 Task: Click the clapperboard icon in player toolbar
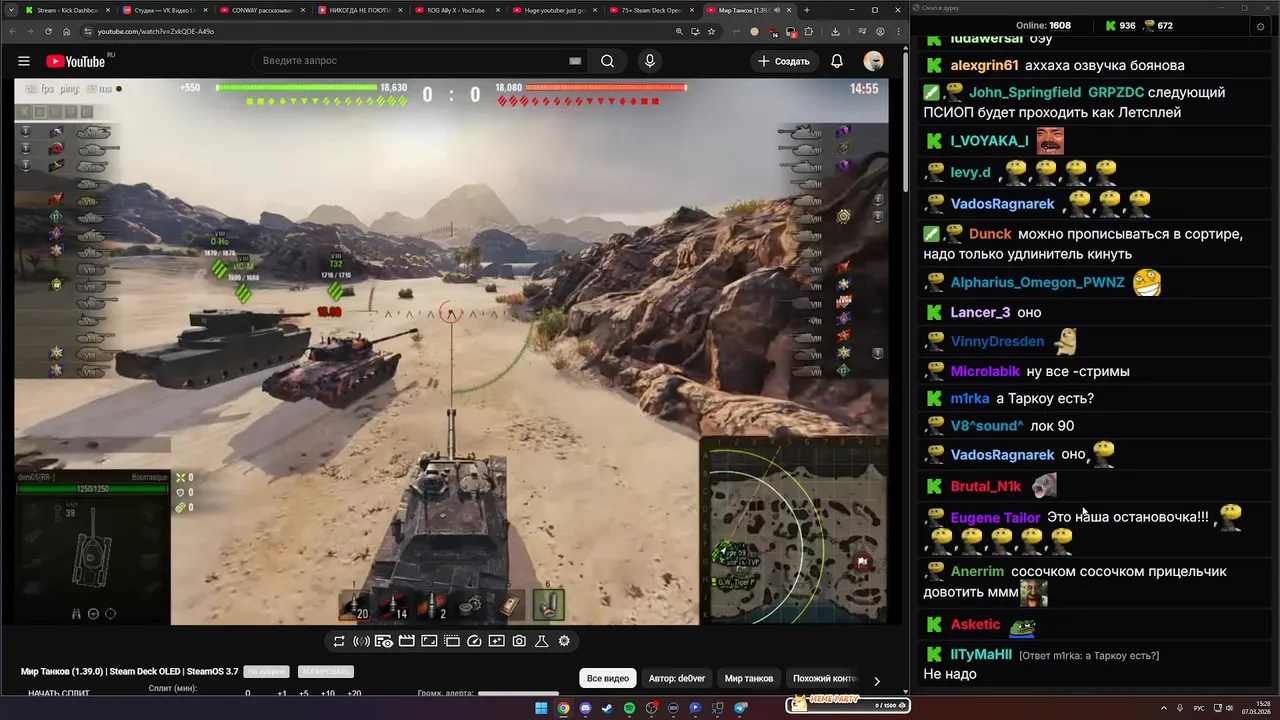[x=406, y=641]
